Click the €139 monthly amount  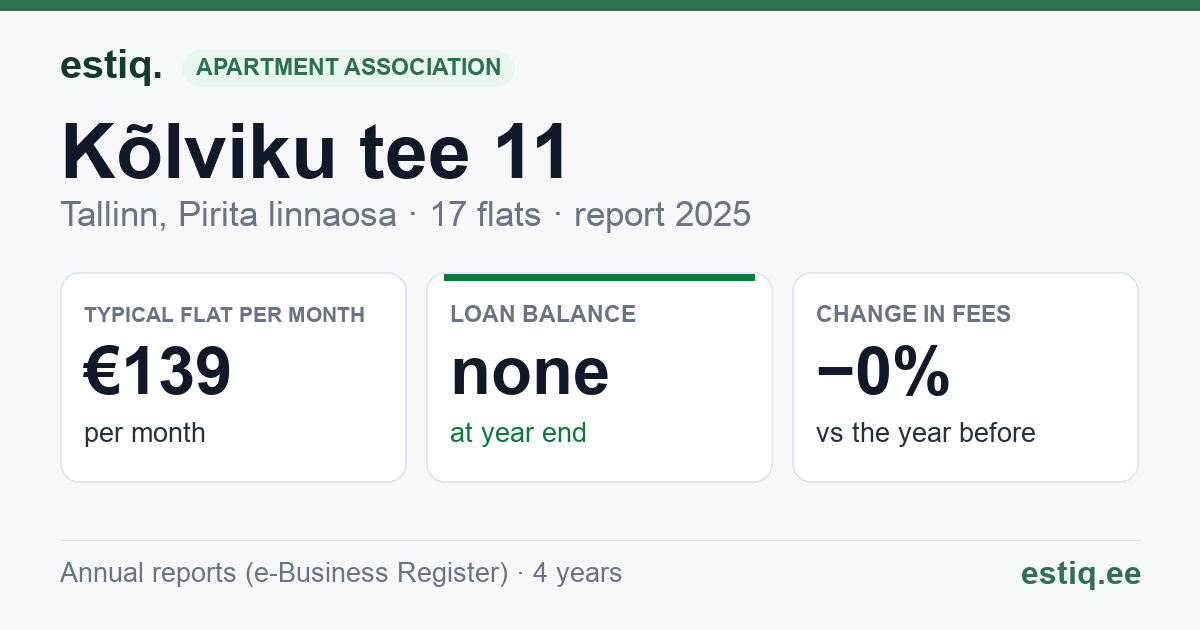[x=158, y=371]
